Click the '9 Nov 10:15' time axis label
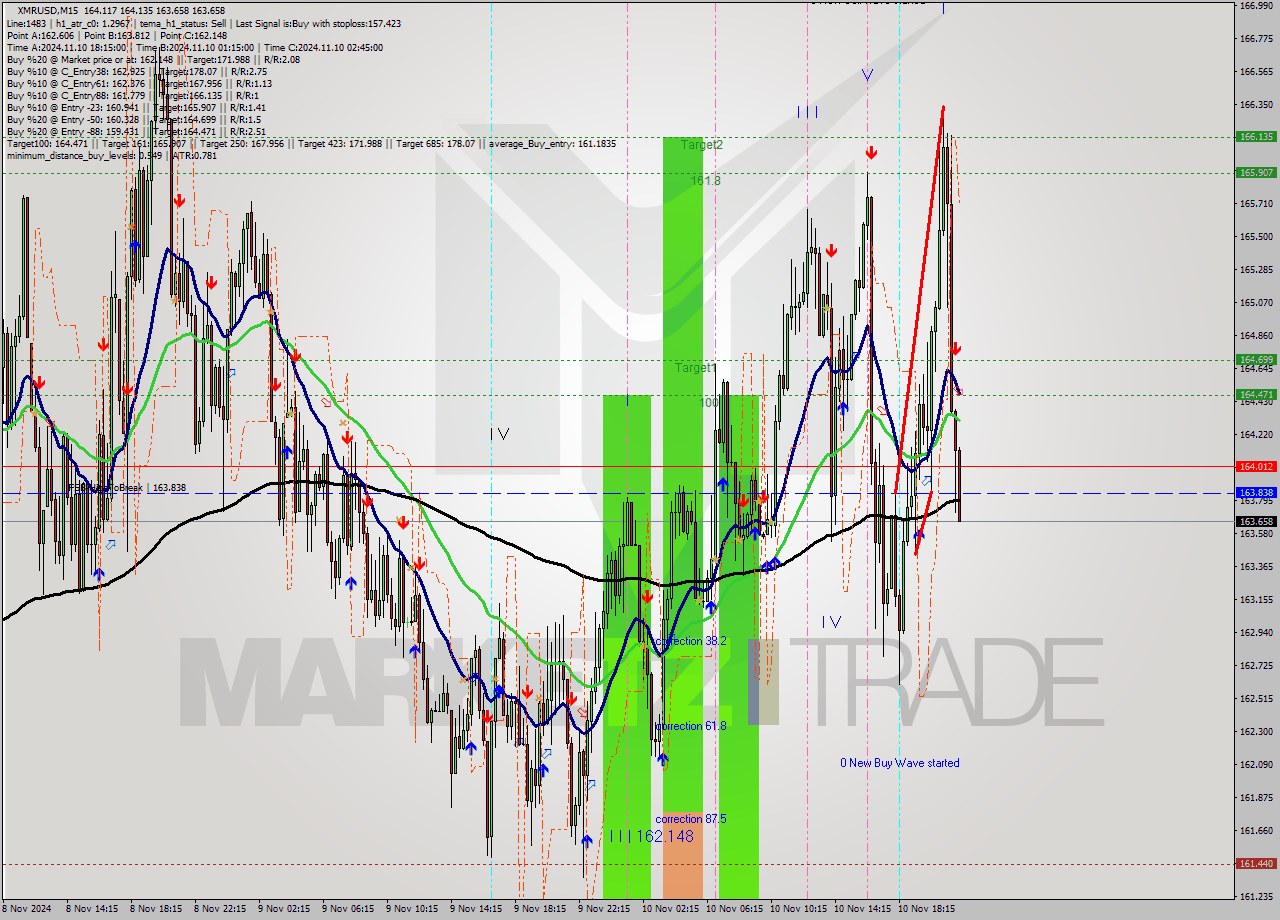 [x=412, y=909]
